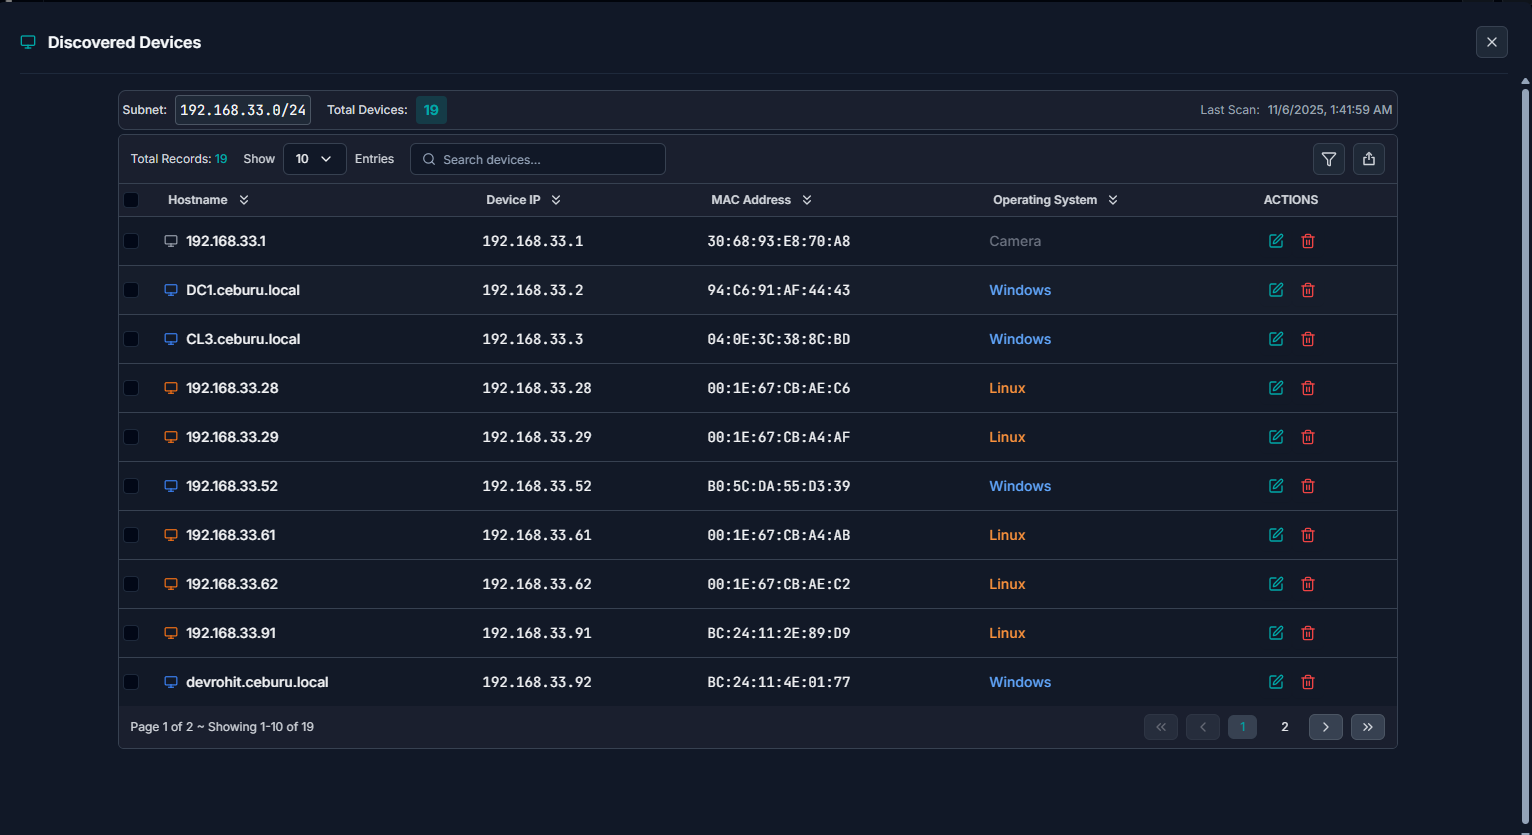Screen dimensions: 1532x835
Task: Select the CL3.ceburu.local row checkbox
Action: tap(131, 339)
